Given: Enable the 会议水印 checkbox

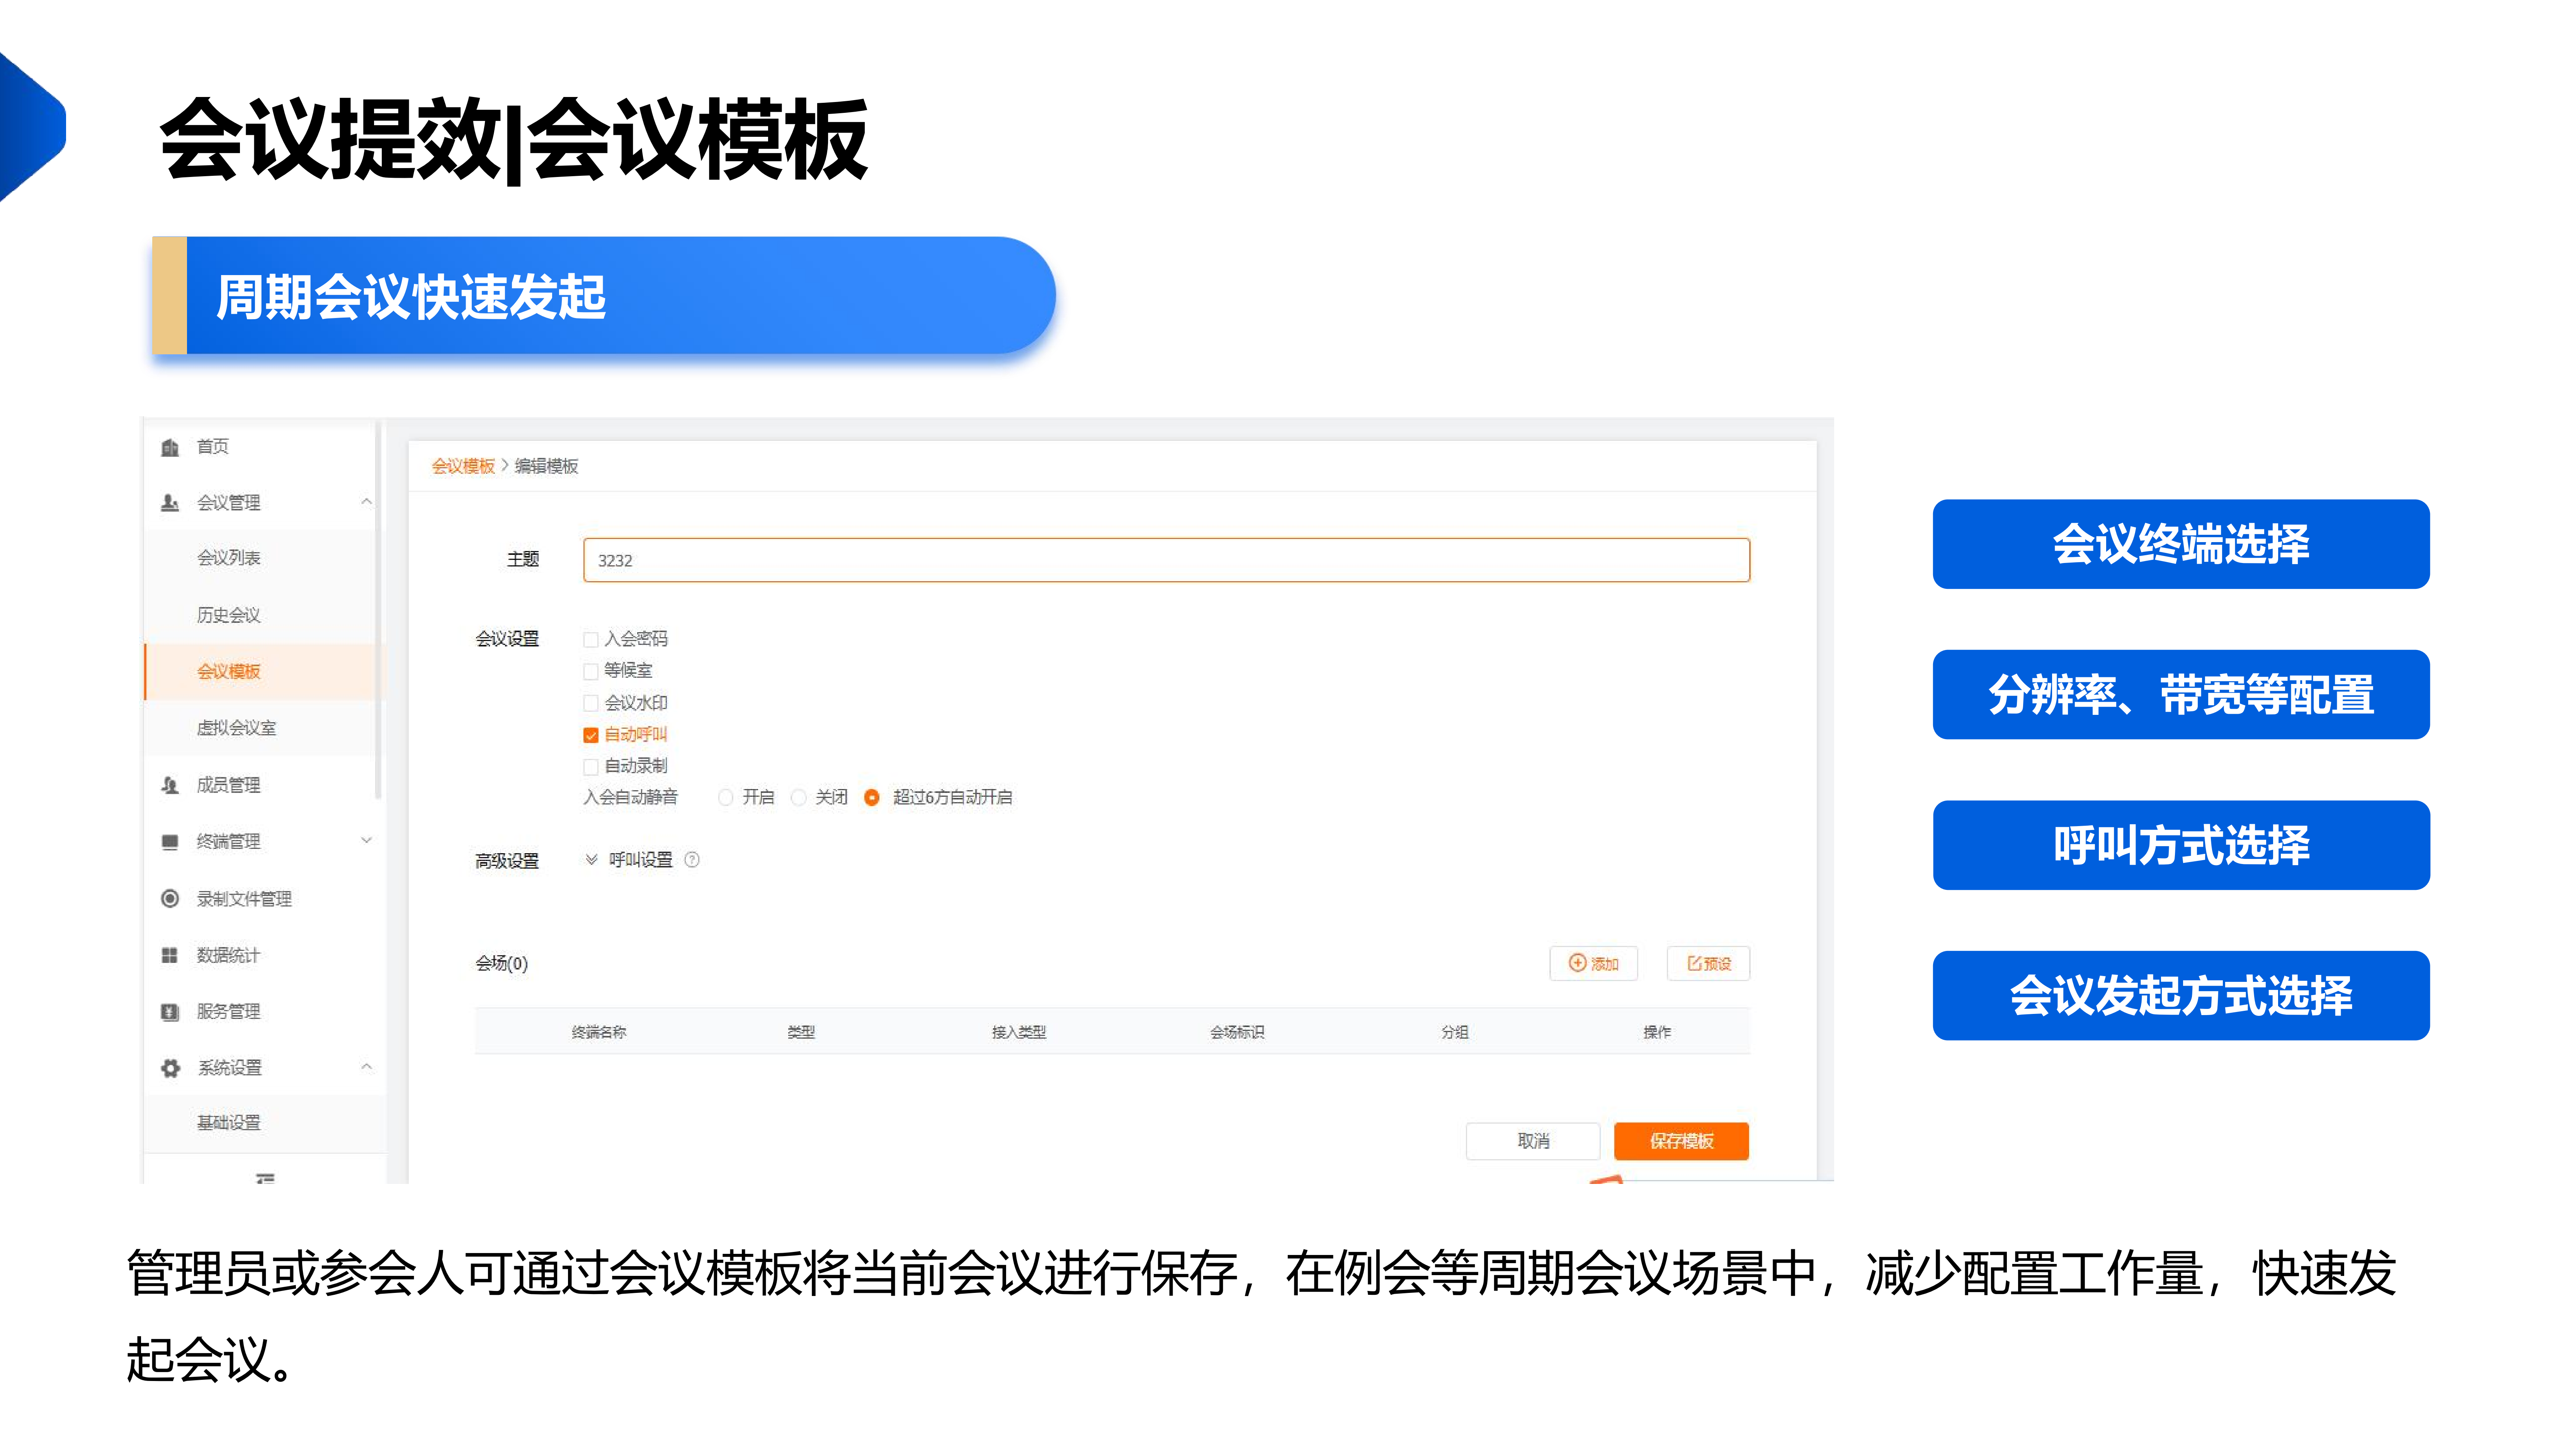Looking at the screenshot, I should point(591,703).
